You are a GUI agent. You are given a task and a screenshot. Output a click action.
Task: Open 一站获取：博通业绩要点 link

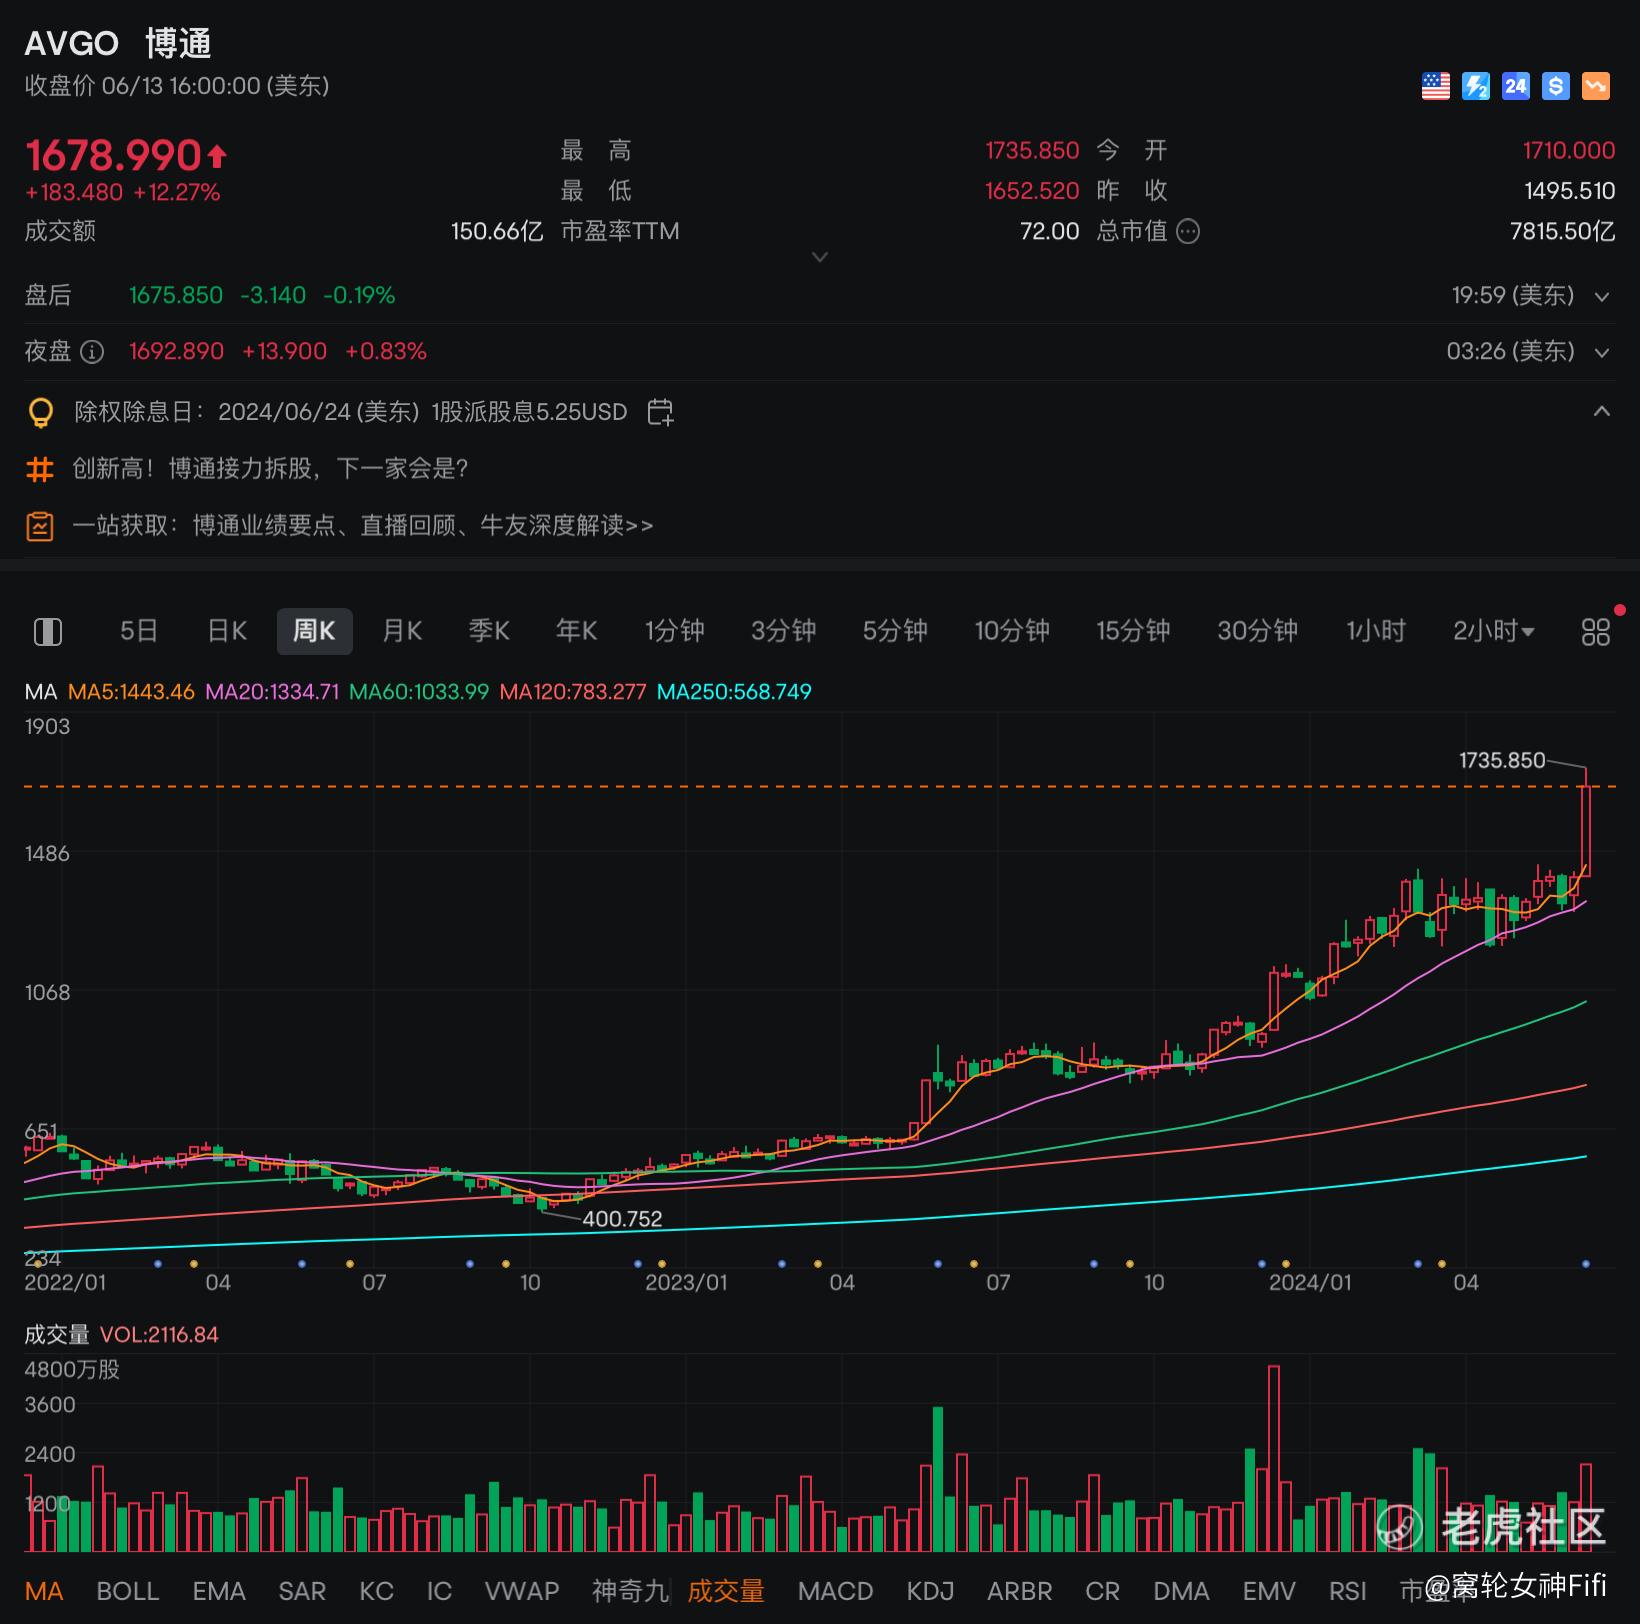pyautogui.click(x=363, y=526)
